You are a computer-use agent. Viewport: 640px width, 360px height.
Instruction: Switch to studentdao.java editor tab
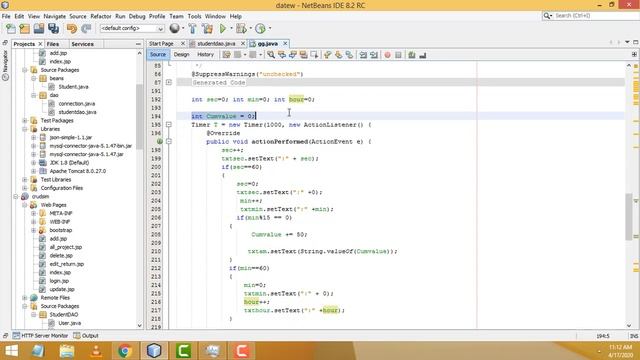click(x=216, y=44)
